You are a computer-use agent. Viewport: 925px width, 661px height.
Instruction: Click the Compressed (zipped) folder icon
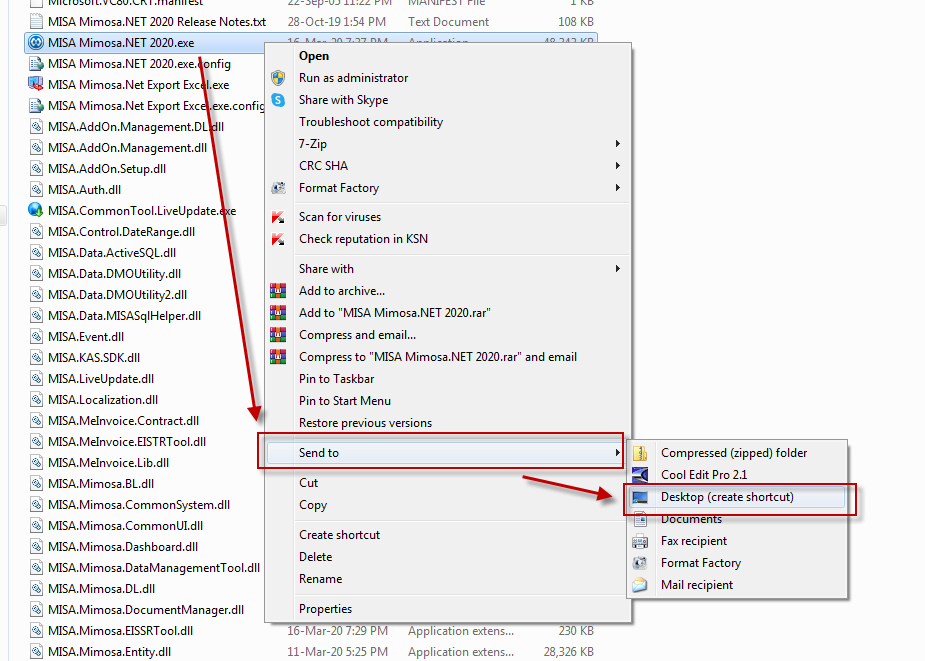[640, 453]
